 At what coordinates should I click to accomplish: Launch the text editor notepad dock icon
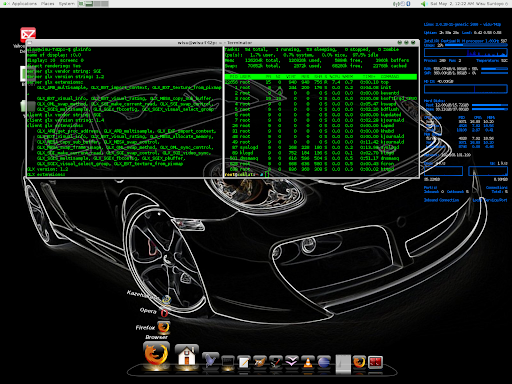tap(244, 362)
